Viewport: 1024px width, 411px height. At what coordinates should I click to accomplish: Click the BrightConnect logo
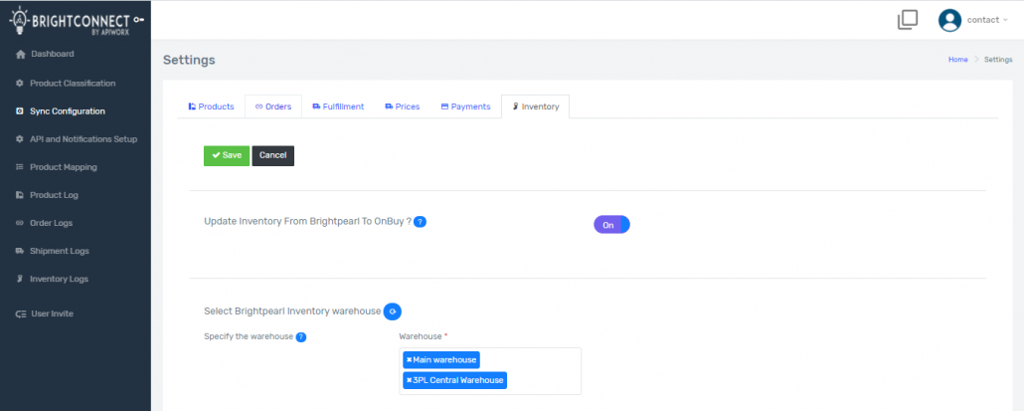[x=76, y=20]
